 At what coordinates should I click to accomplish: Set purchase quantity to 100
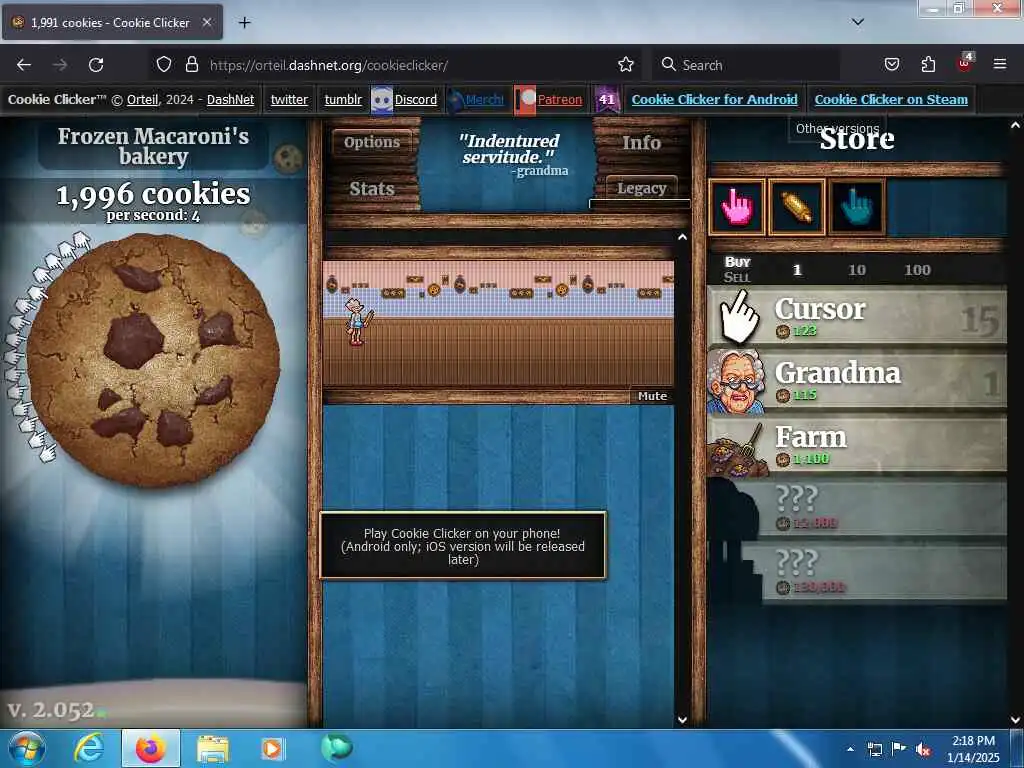917,270
